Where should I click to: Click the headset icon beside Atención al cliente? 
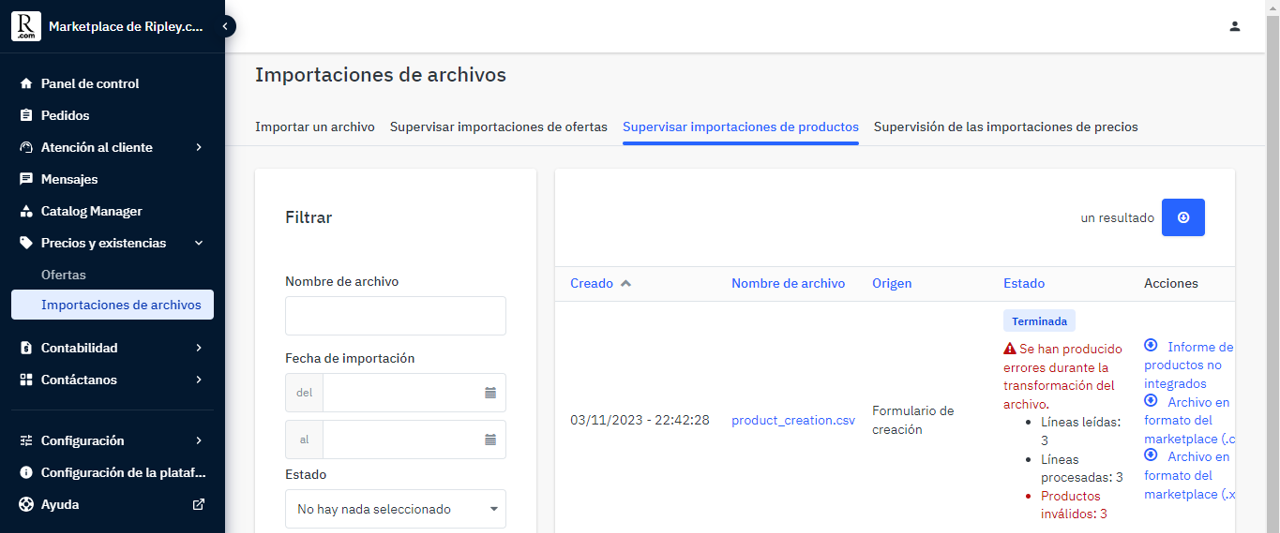pyautogui.click(x=27, y=148)
